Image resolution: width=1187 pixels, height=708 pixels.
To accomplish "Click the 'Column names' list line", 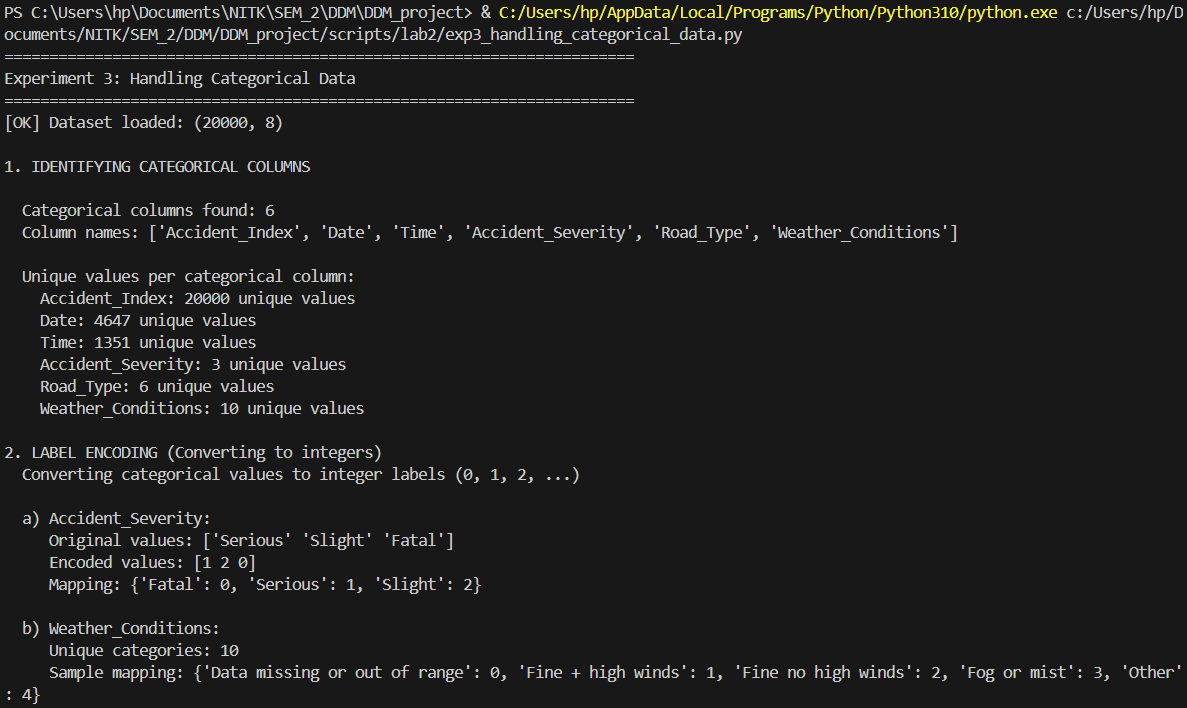I will click(489, 233).
